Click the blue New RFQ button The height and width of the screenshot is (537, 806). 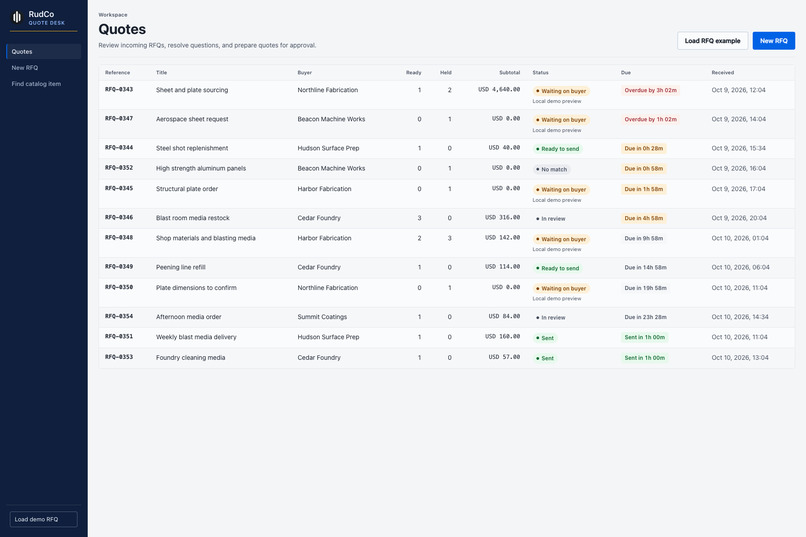[x=774, y=41]
